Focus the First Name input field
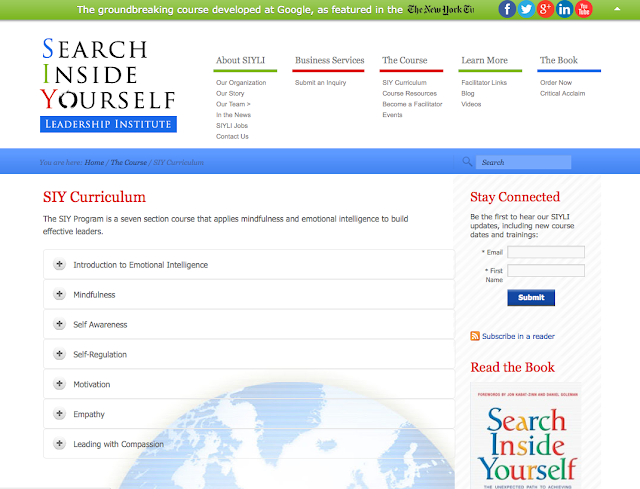Viewport: 640px width, 489px height. click(x=546, y=271)
